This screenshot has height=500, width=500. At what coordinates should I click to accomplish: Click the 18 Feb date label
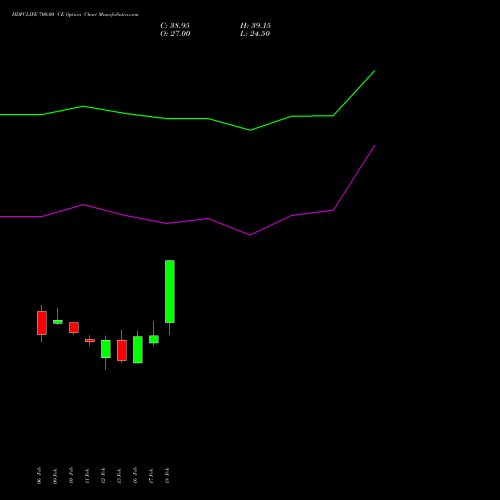(x=167, y=476)
